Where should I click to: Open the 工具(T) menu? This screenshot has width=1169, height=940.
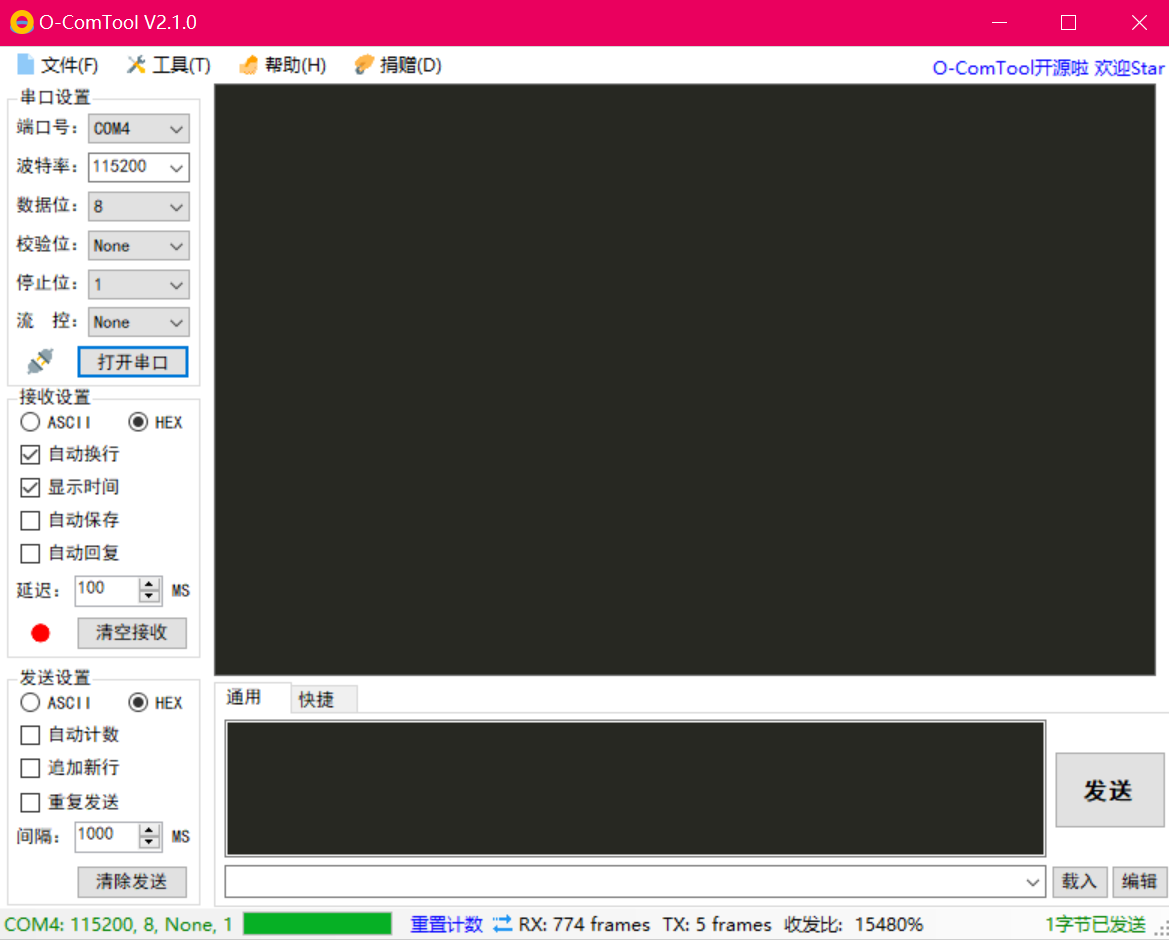(x=168, y=65)
